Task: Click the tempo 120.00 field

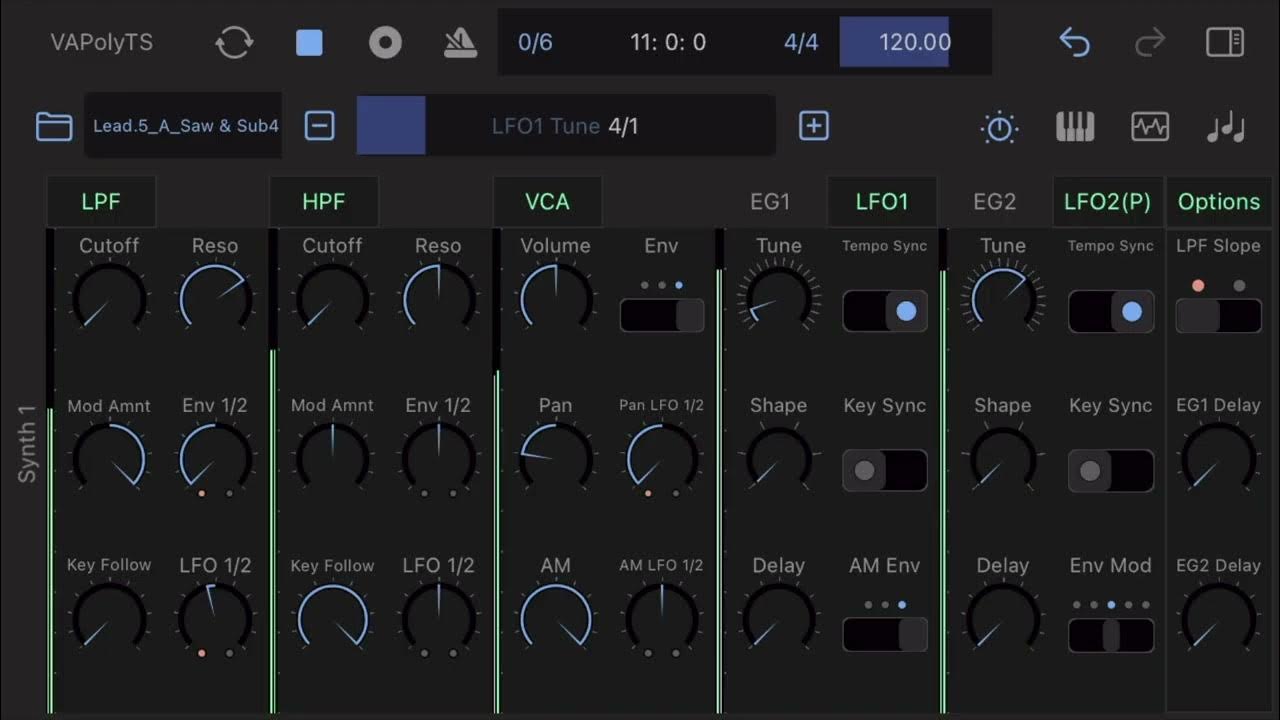Action: [x=895, y=42]
